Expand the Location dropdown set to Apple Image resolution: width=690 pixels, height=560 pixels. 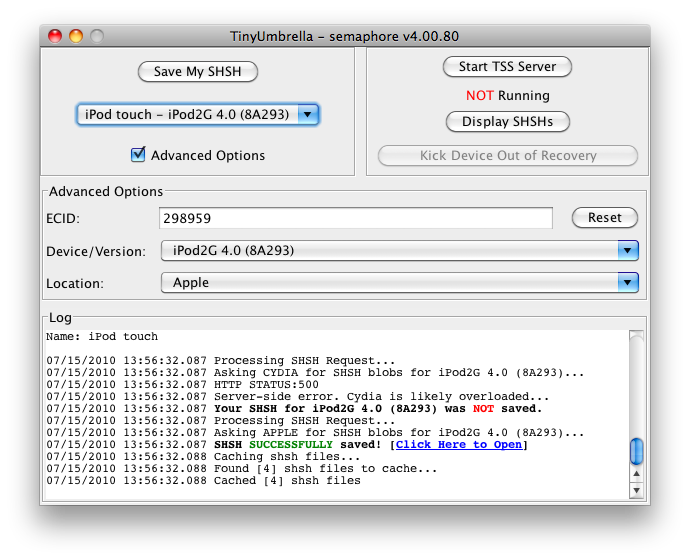(398, 283)
